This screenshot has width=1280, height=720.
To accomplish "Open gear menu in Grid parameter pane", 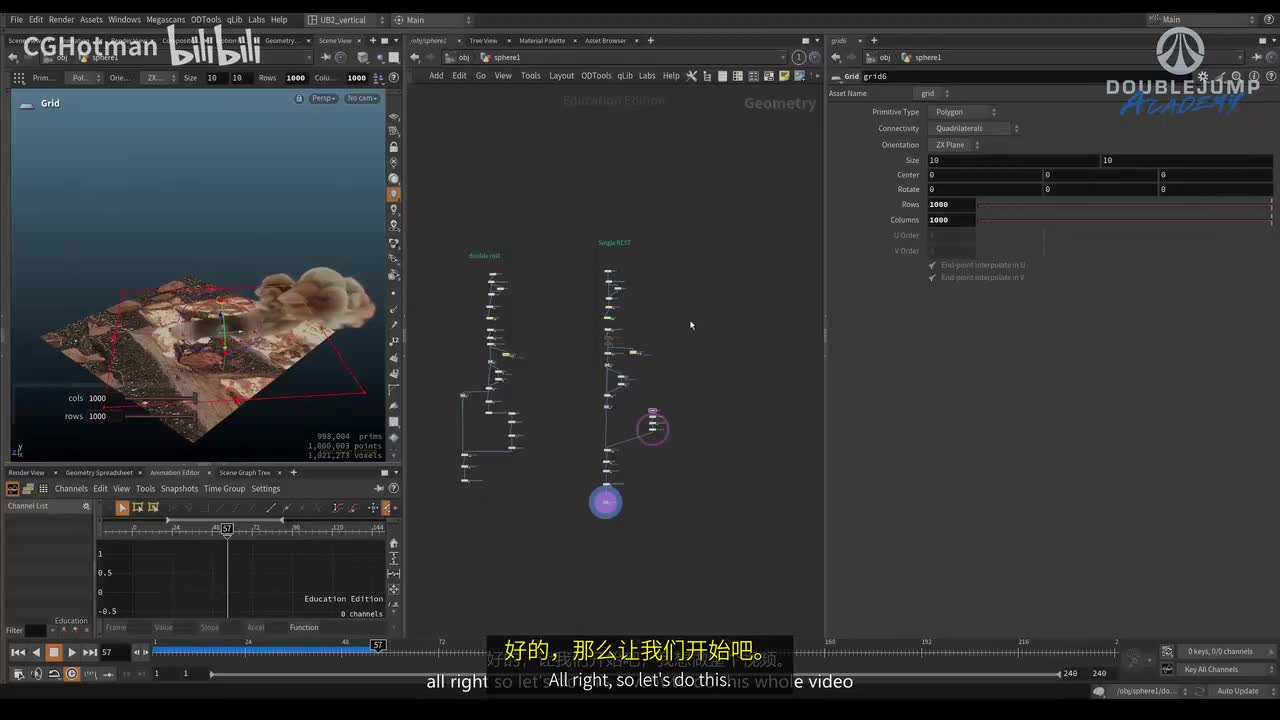I will [1205, 76].
